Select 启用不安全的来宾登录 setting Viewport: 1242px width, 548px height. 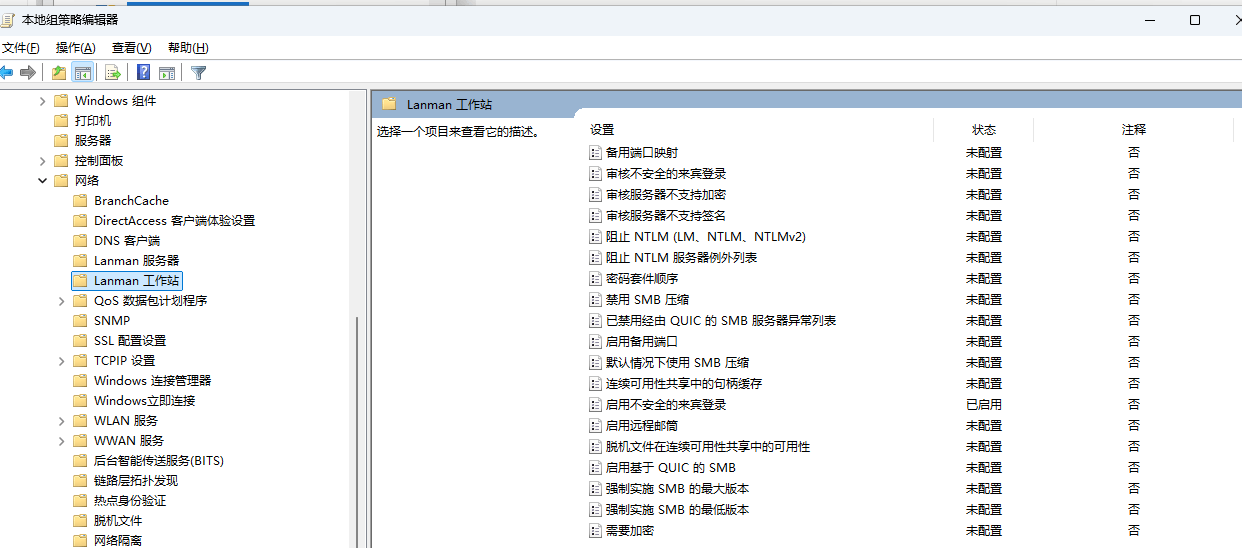[x=666, y=405]
